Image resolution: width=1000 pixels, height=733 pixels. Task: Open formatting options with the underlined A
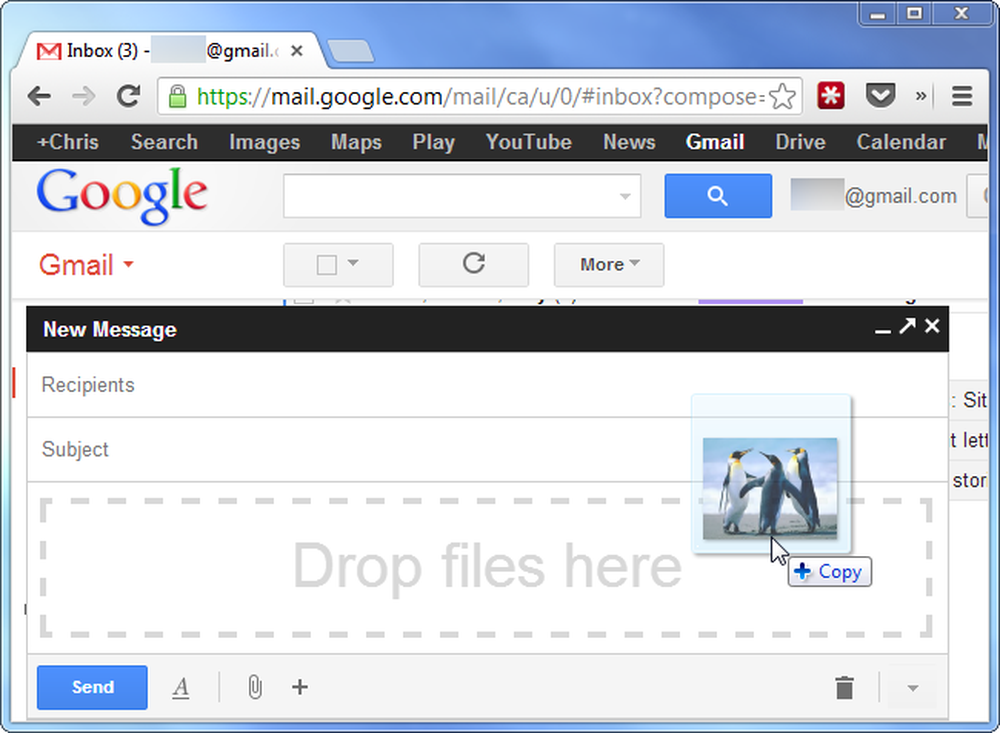181,687
